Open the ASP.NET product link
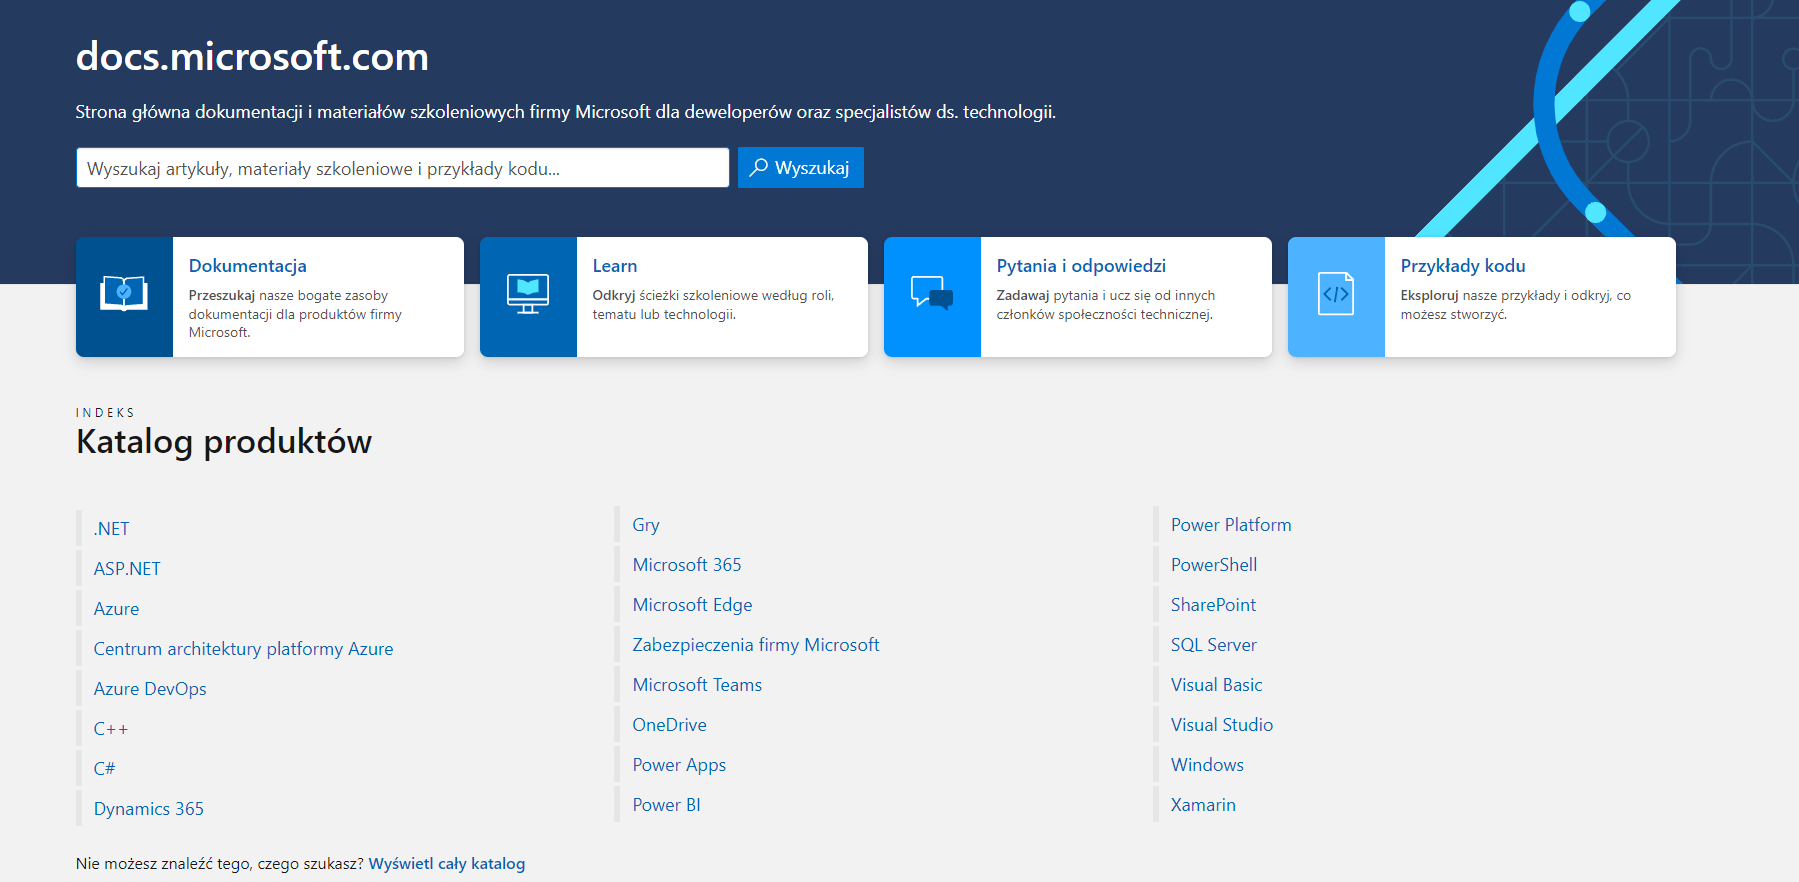The width and height of the screenshot is (1799, 882). pyautogui.click(x=127, y=569)
